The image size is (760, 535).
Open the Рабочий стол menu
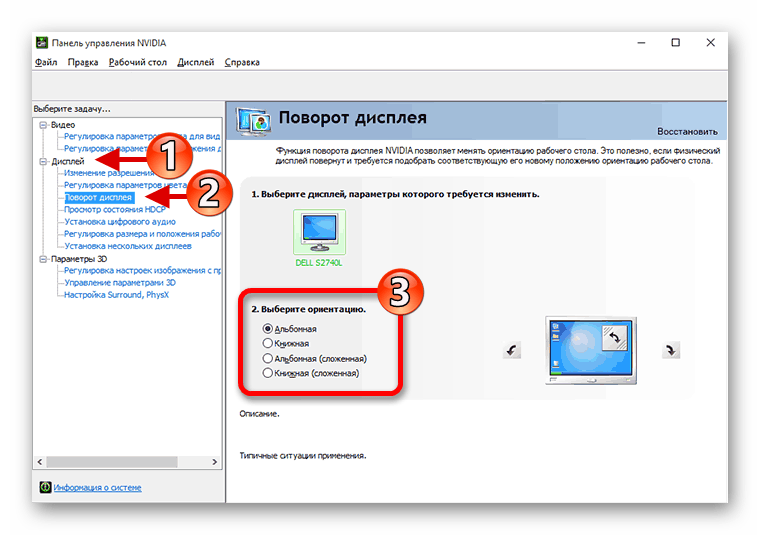coord(138,63)
